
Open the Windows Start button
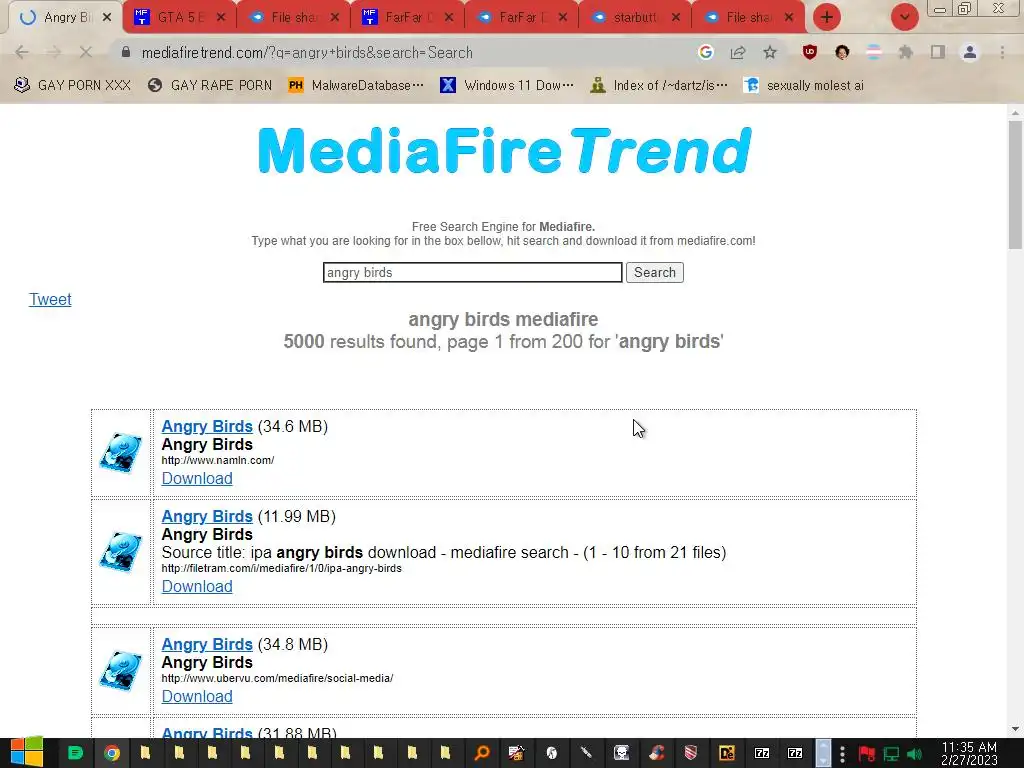pos(27,753)
